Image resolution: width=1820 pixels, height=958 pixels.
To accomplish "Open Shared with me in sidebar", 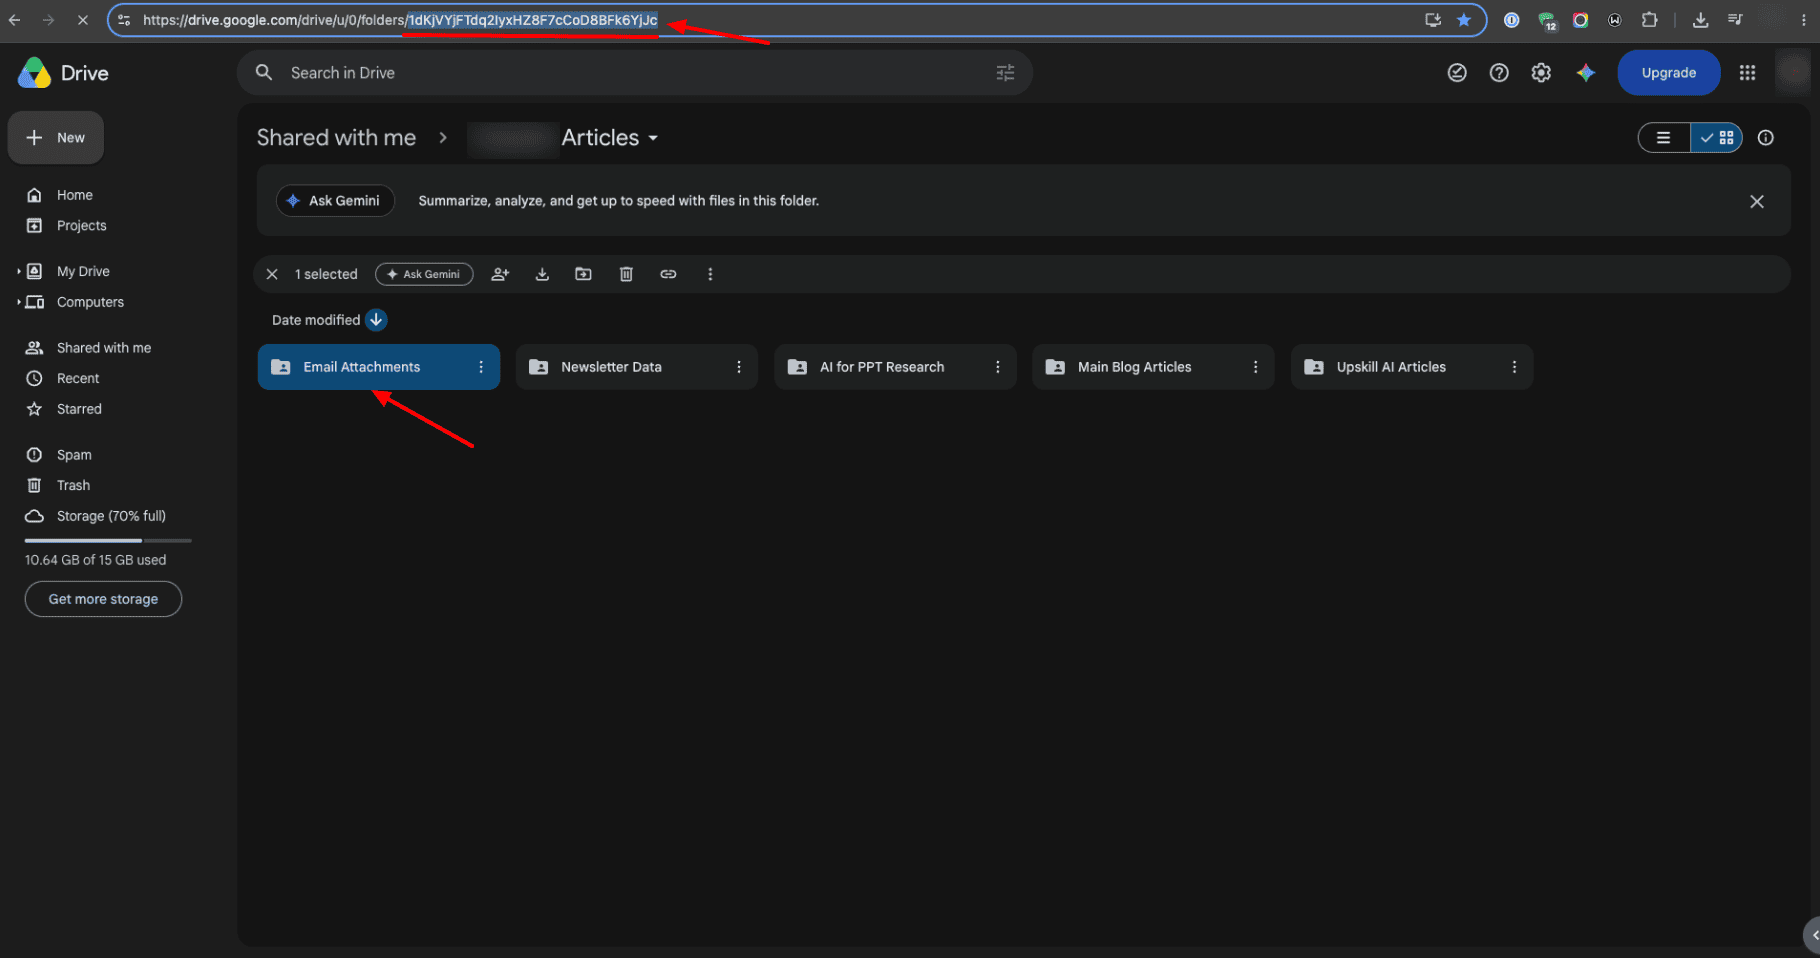I will 104,348.
